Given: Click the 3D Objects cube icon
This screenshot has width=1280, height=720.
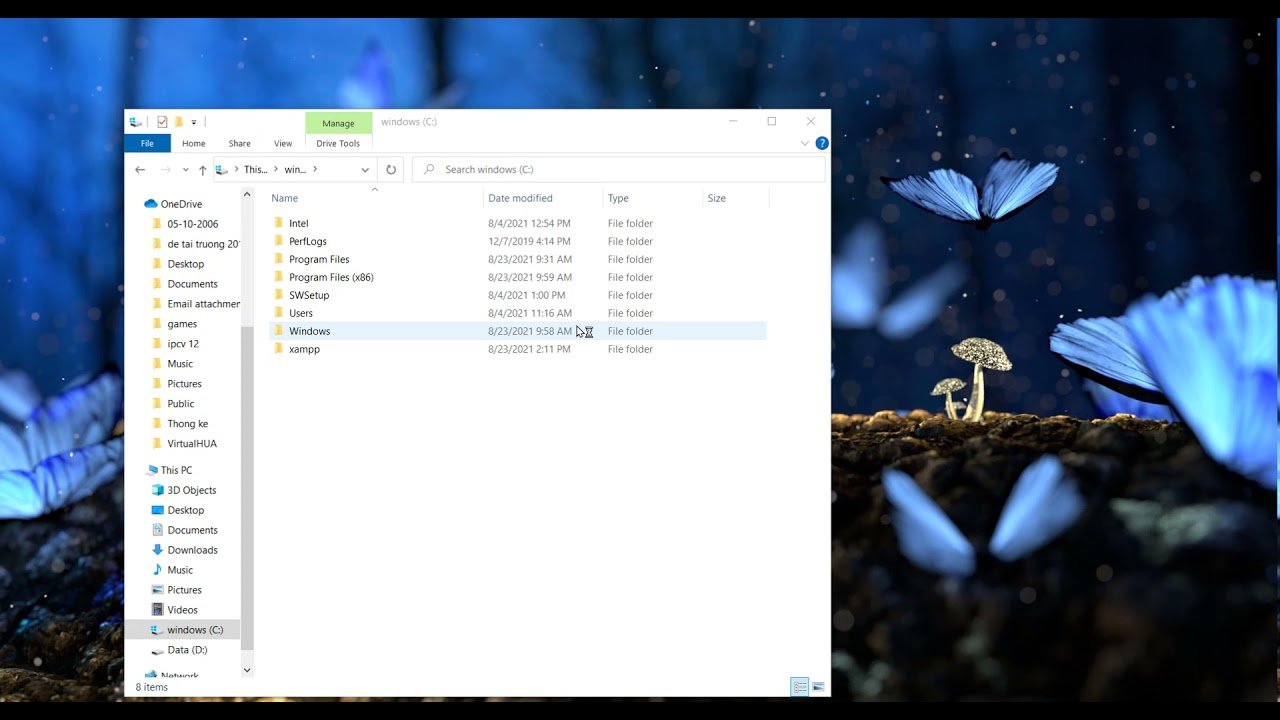Looking at the screenshot, I should (157, 490).
